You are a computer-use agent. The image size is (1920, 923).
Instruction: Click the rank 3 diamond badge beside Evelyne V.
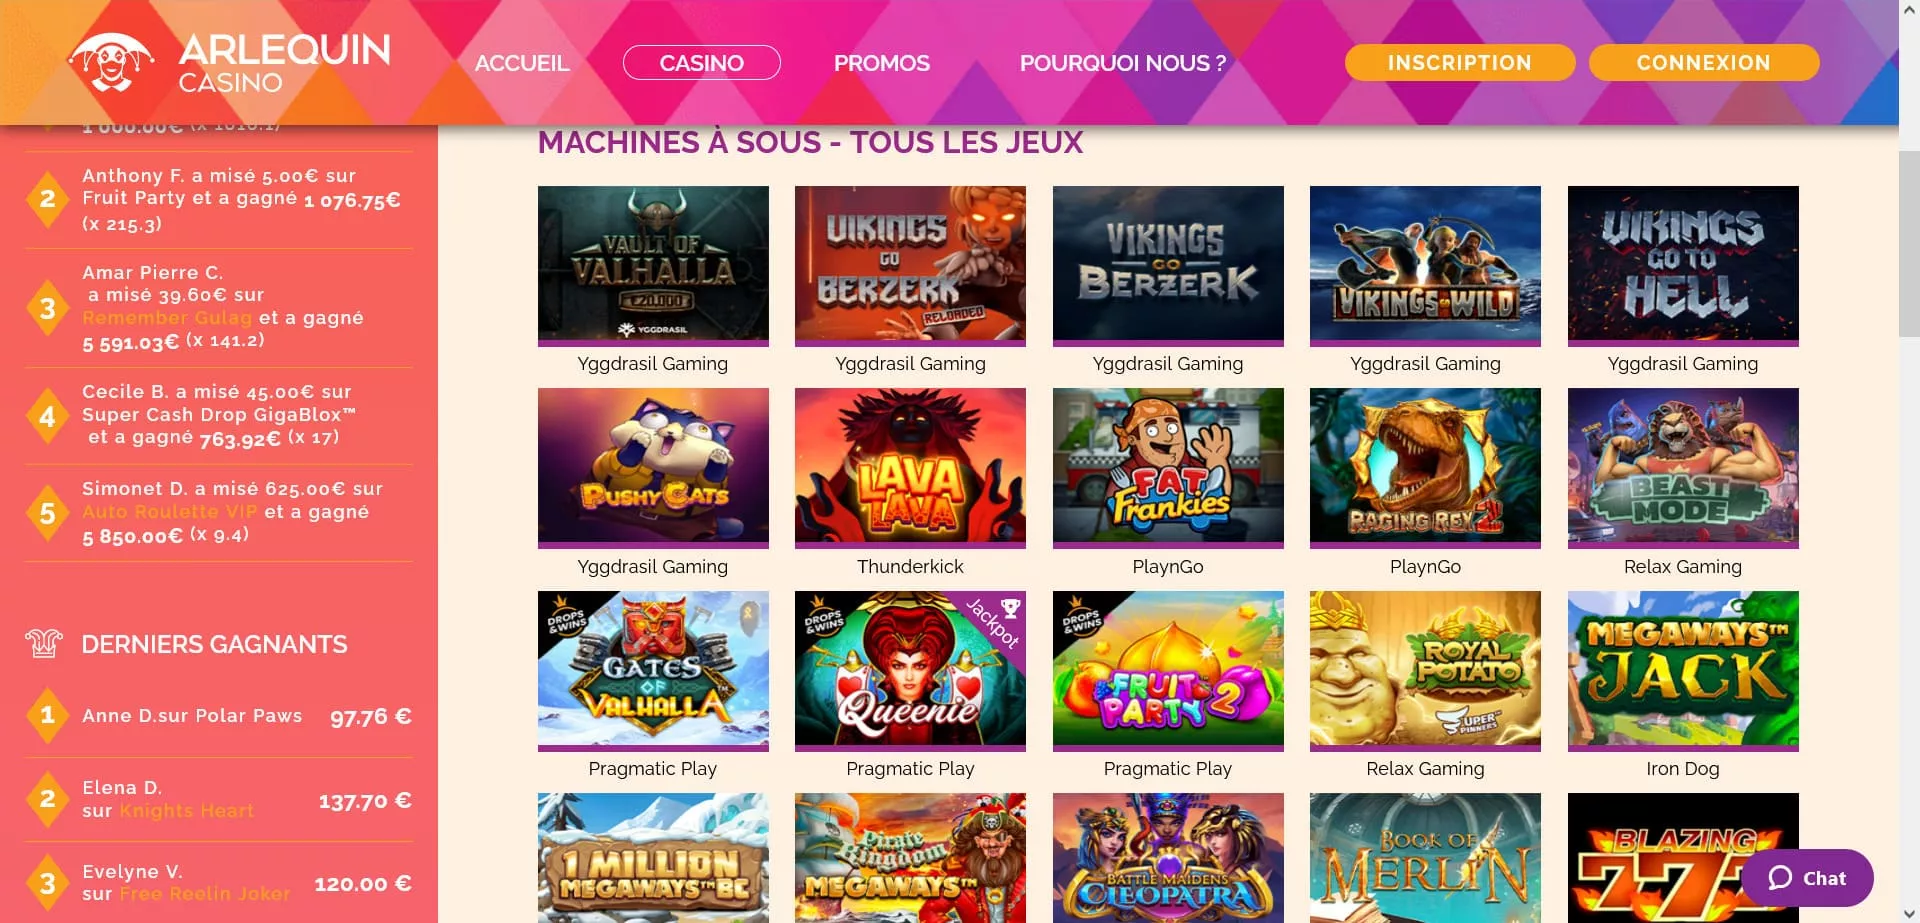tap(47, 883)
